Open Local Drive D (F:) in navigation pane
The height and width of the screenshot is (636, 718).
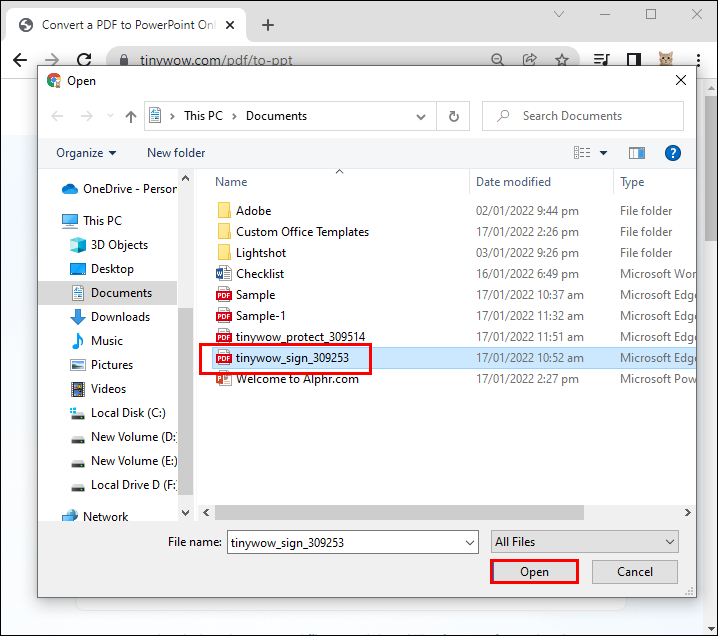coord(124,485)
